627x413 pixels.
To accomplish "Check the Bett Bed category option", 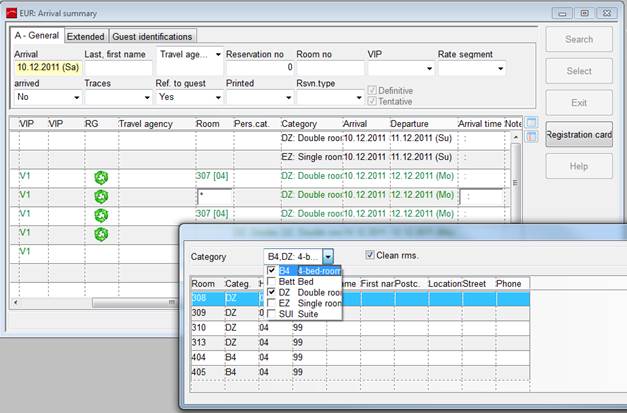I will click(x=272, y=281).
